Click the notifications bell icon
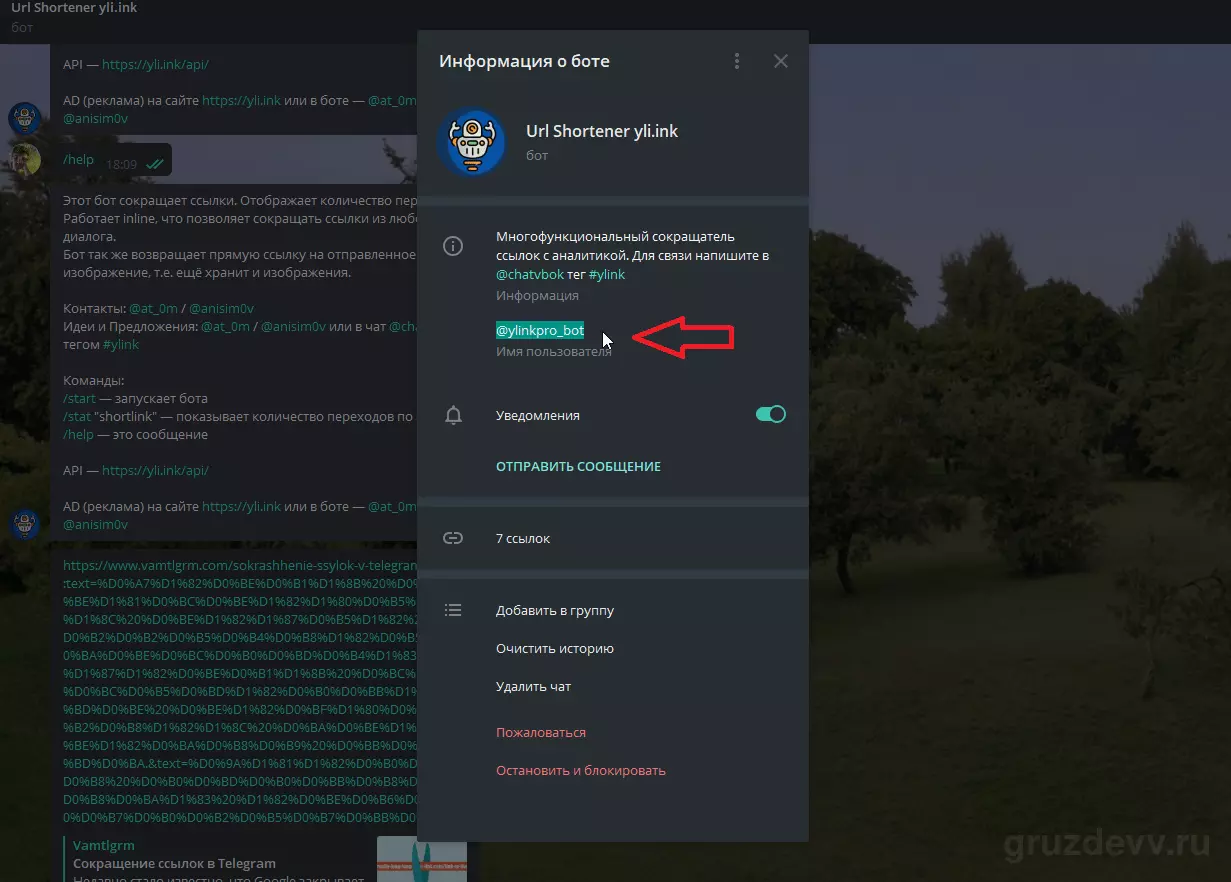This screenshot has width=1231, height=882. 453,415
